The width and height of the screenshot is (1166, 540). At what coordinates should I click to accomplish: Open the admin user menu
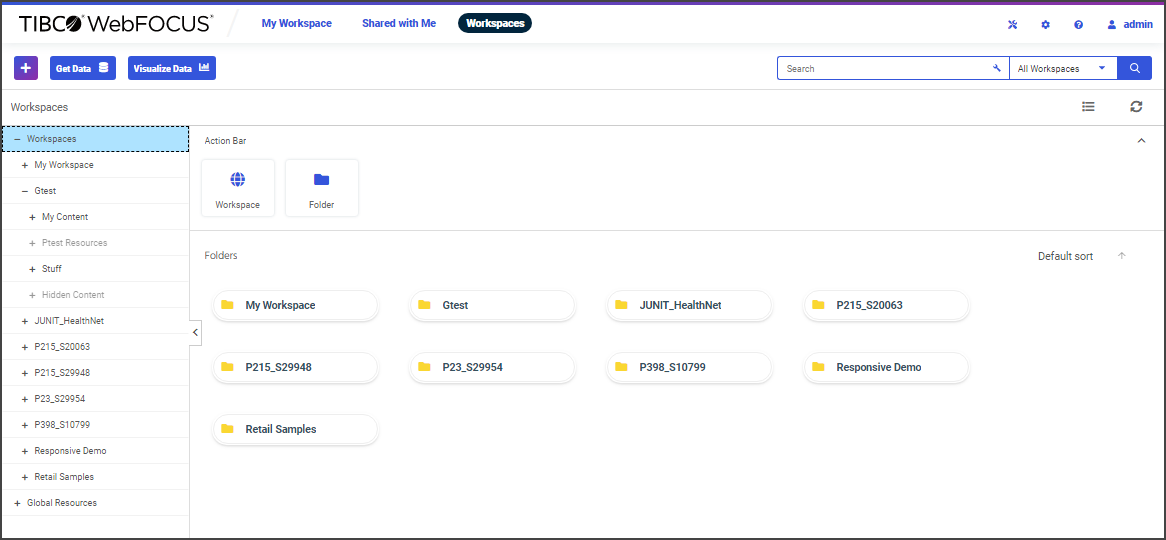[1130, 25]
